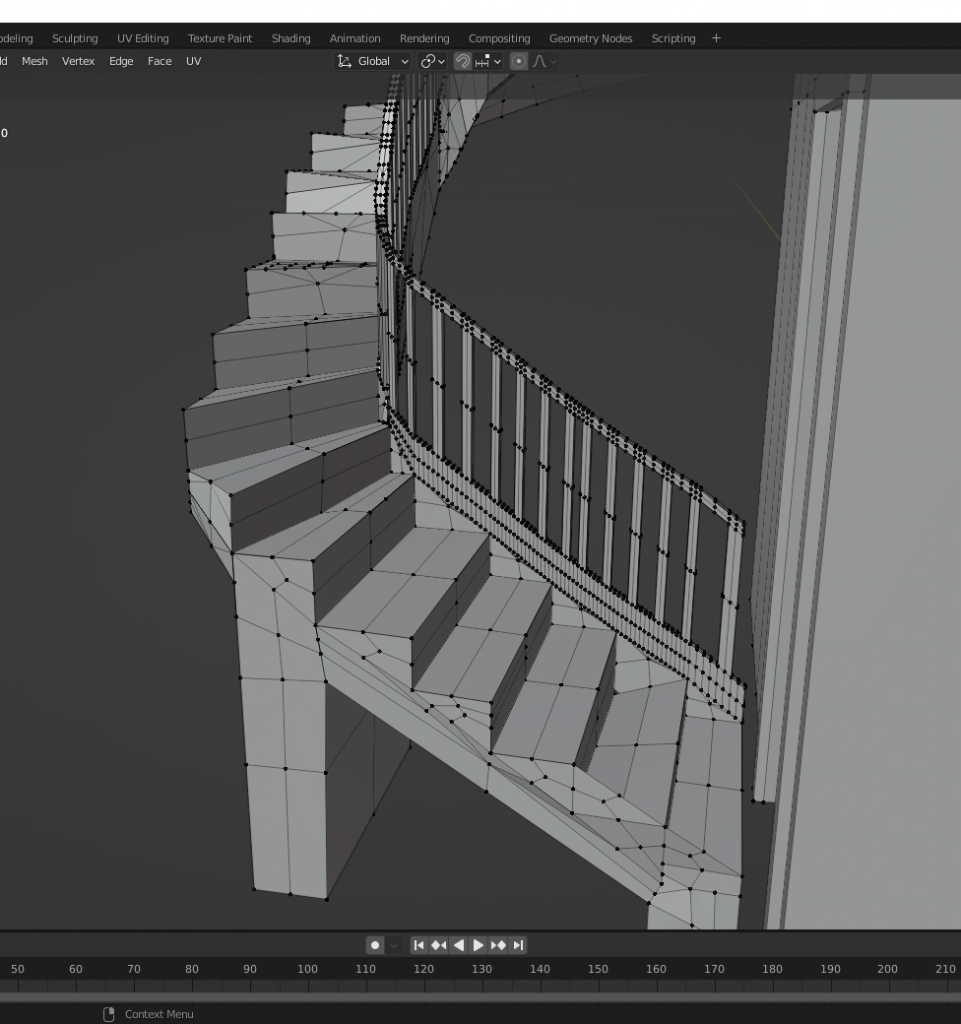Viewport: 961px width, 1024px height.
Task: Jump to next keyframe
Action: [498, 945]
